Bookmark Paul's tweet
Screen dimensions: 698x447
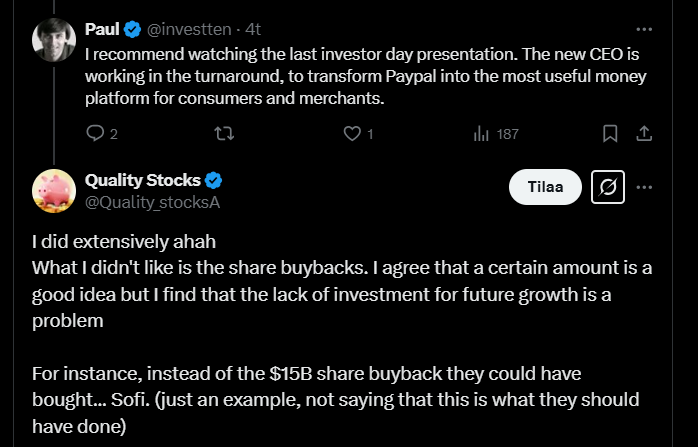click(x=610, y=133)
